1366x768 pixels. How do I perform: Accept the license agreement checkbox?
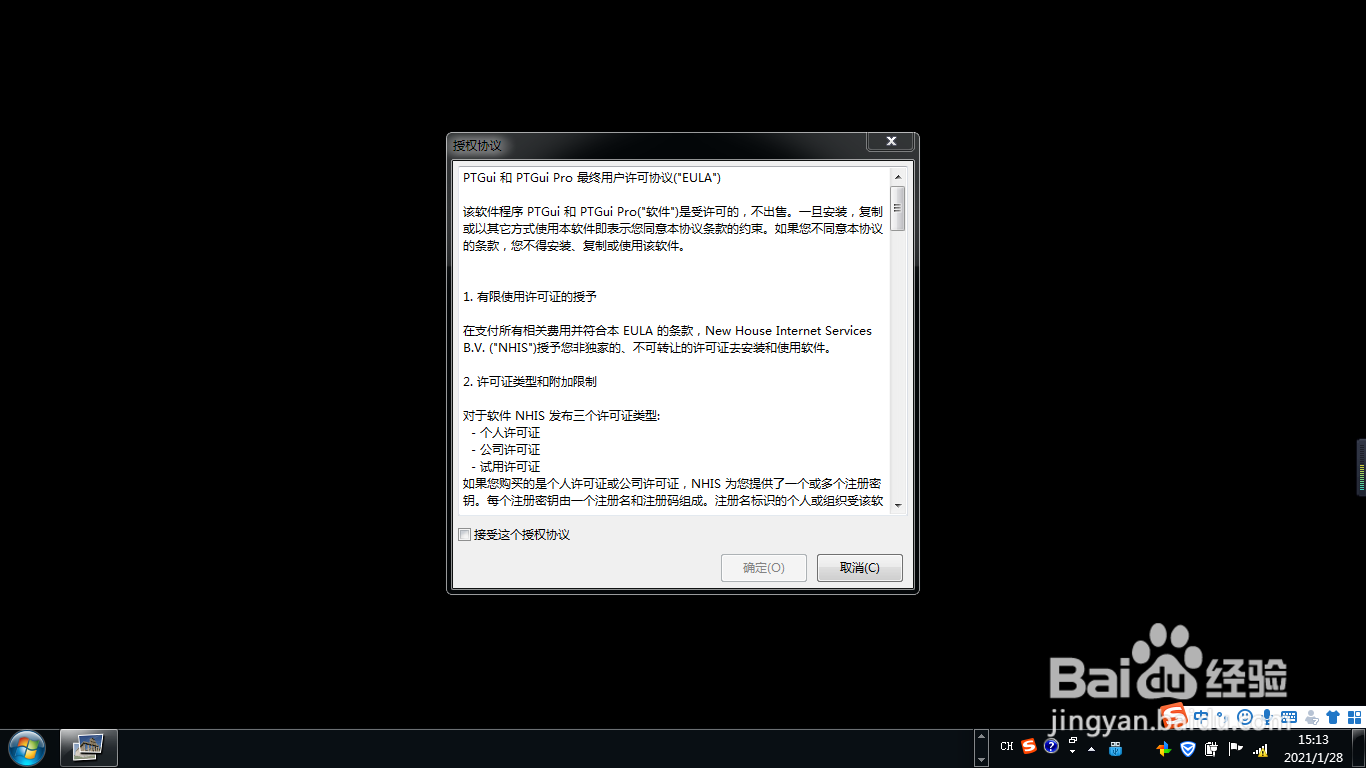[x=464, y=535]
